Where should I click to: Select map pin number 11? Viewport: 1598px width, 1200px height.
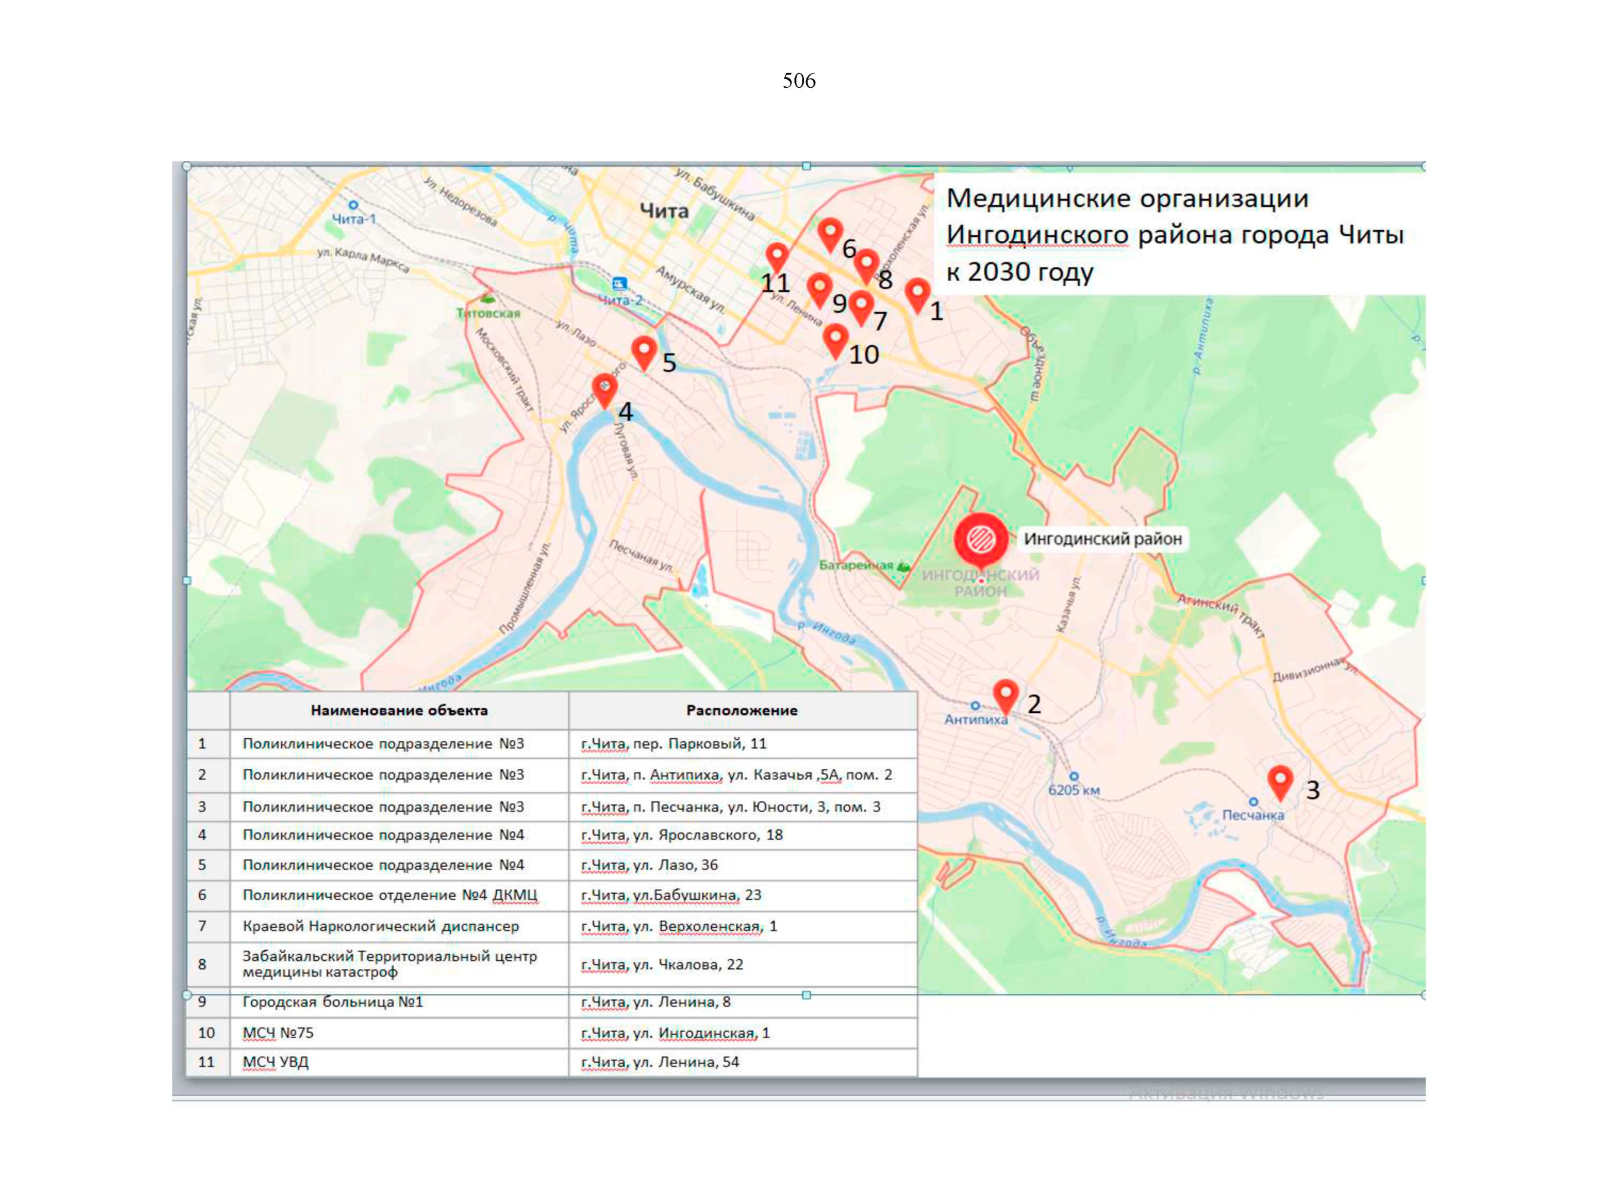pyautogui.click(x=776, y=257)
